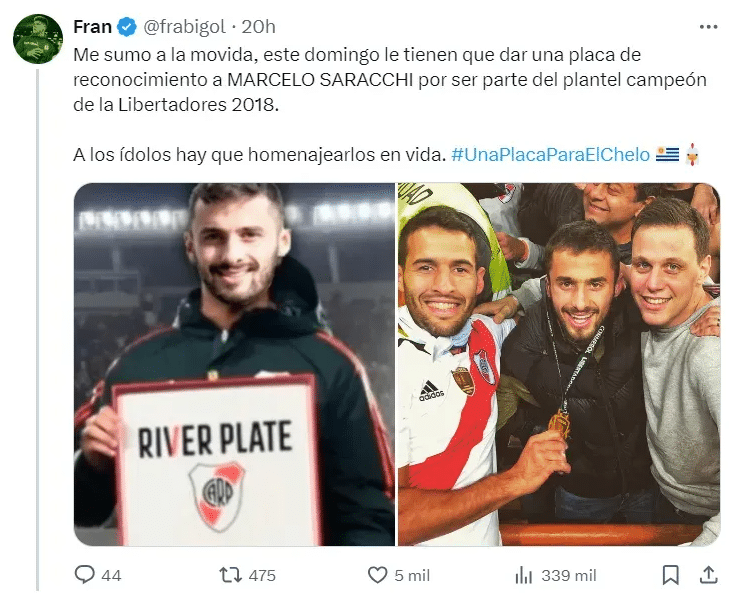
Task: Click the 475 reposts count
Action: [x=262, y=575]
